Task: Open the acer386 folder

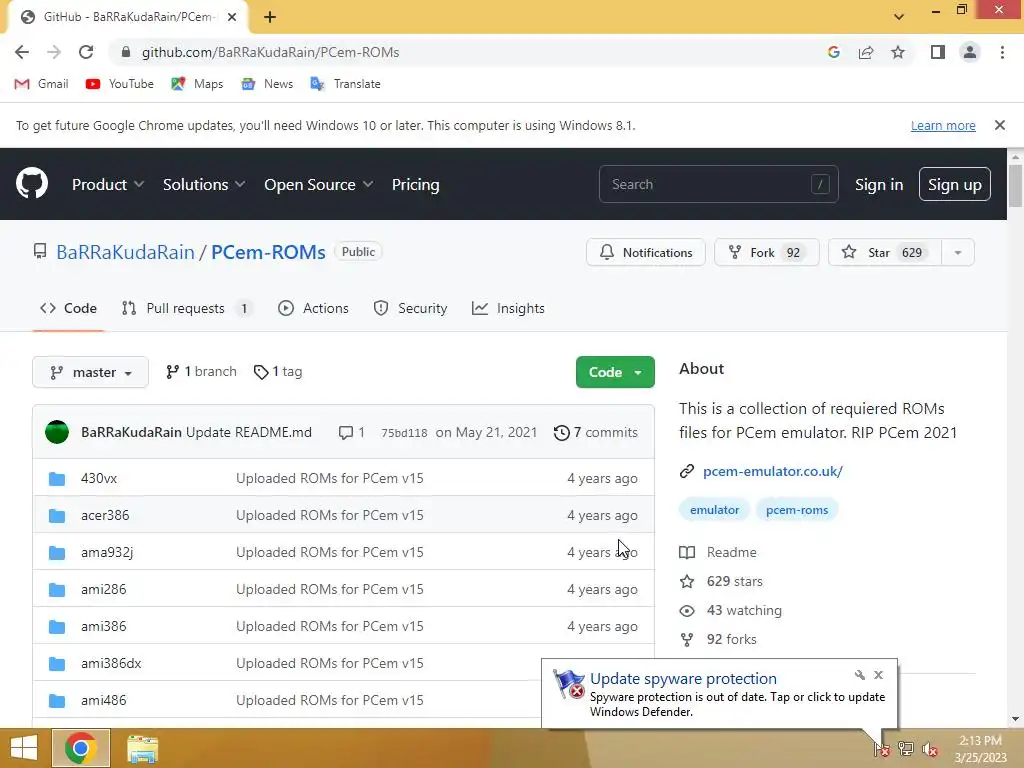Action: pyautogui.click(x=105, y=515)
